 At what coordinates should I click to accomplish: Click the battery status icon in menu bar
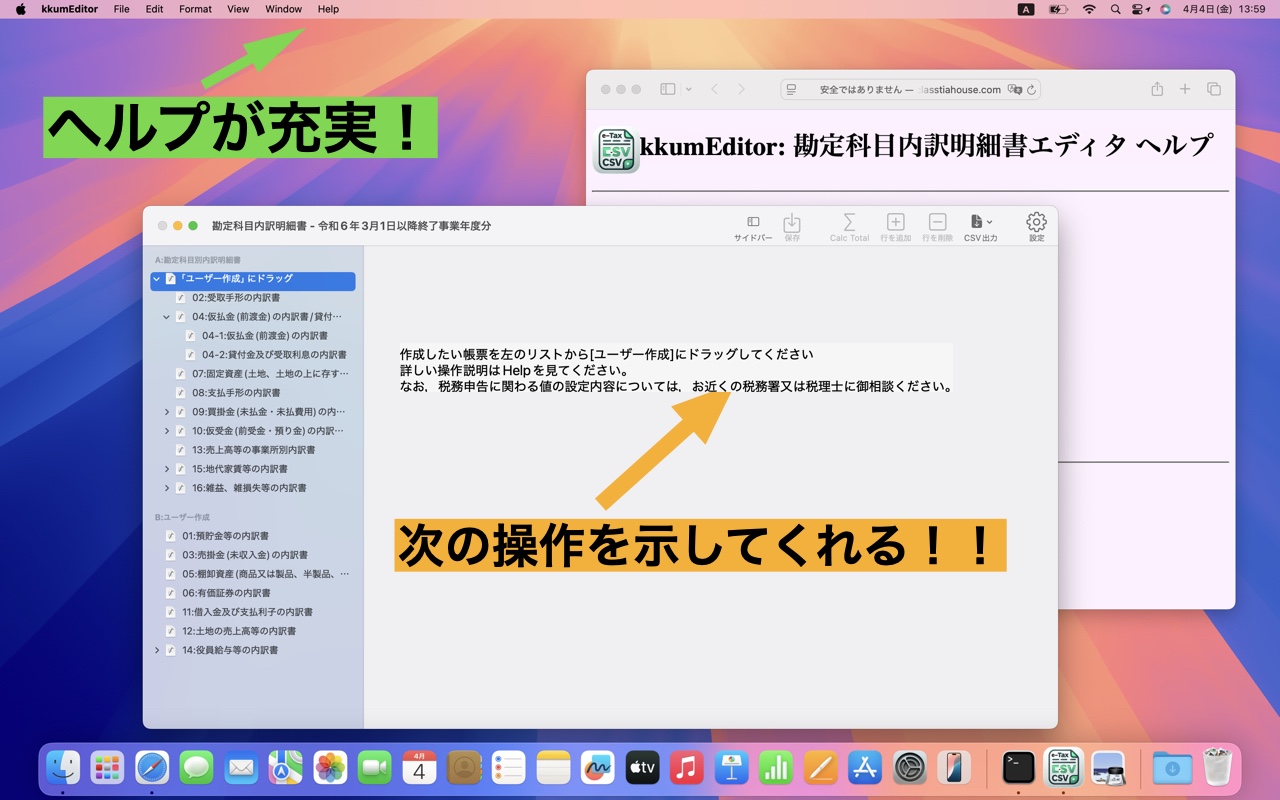1058,9
